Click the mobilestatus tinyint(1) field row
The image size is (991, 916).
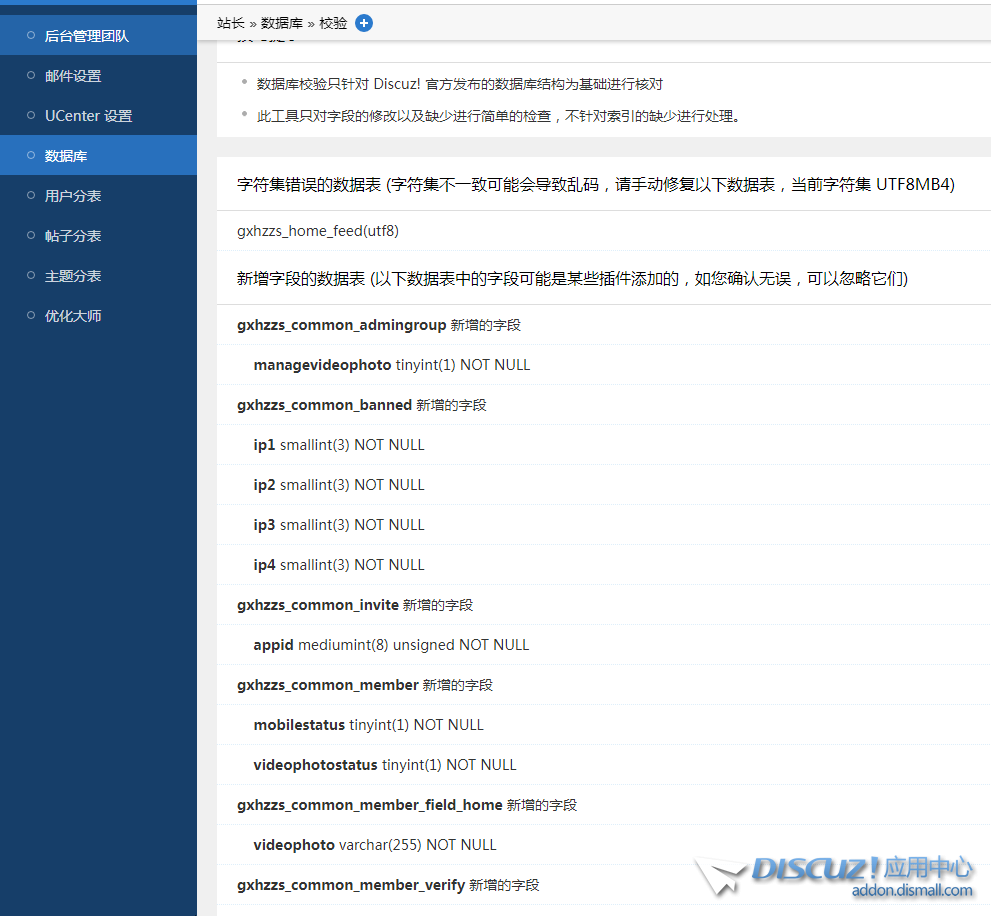(604, 724)
